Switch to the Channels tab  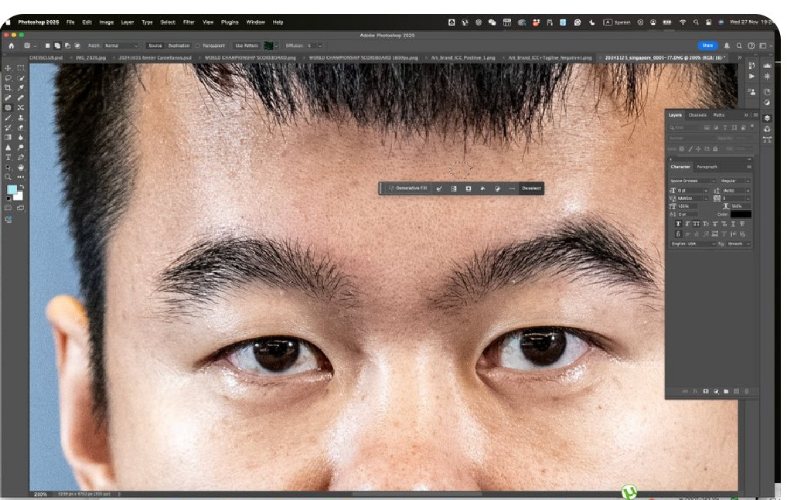[697, 115]
